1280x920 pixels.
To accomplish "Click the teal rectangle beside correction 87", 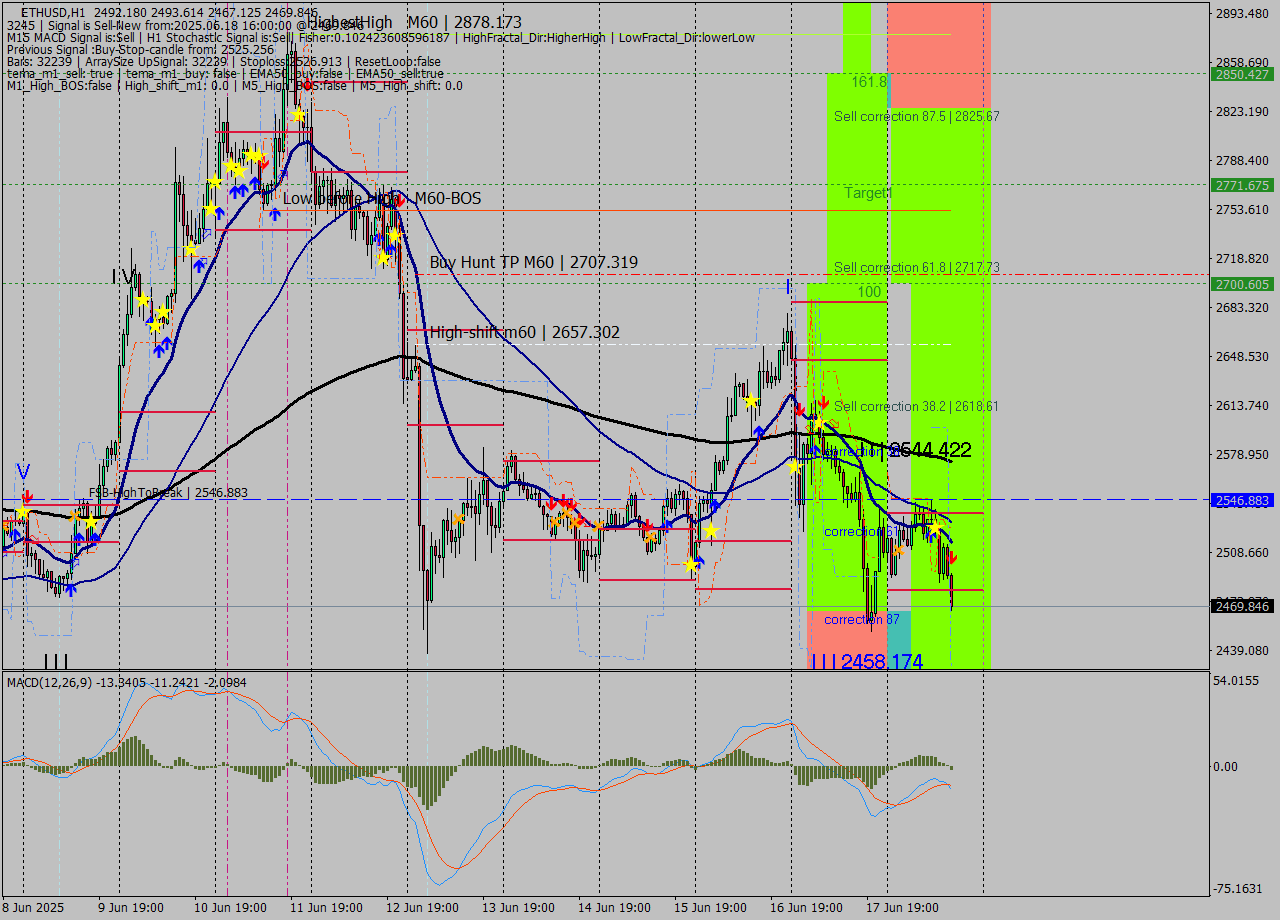I will click(898, 638).
